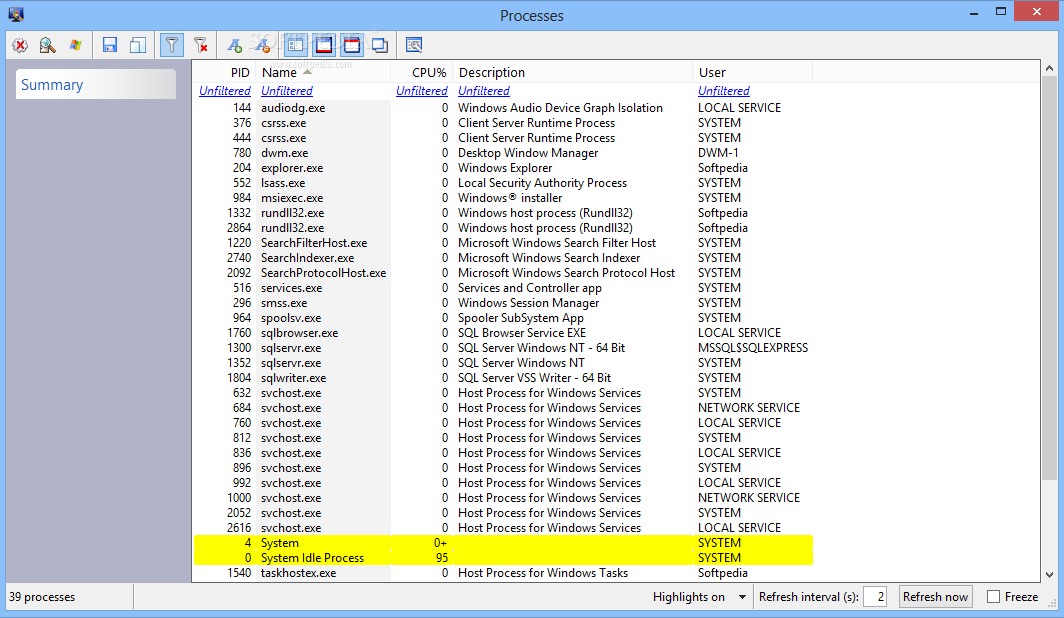Select the taskhostex.exe process row

[x=503, y=573]
